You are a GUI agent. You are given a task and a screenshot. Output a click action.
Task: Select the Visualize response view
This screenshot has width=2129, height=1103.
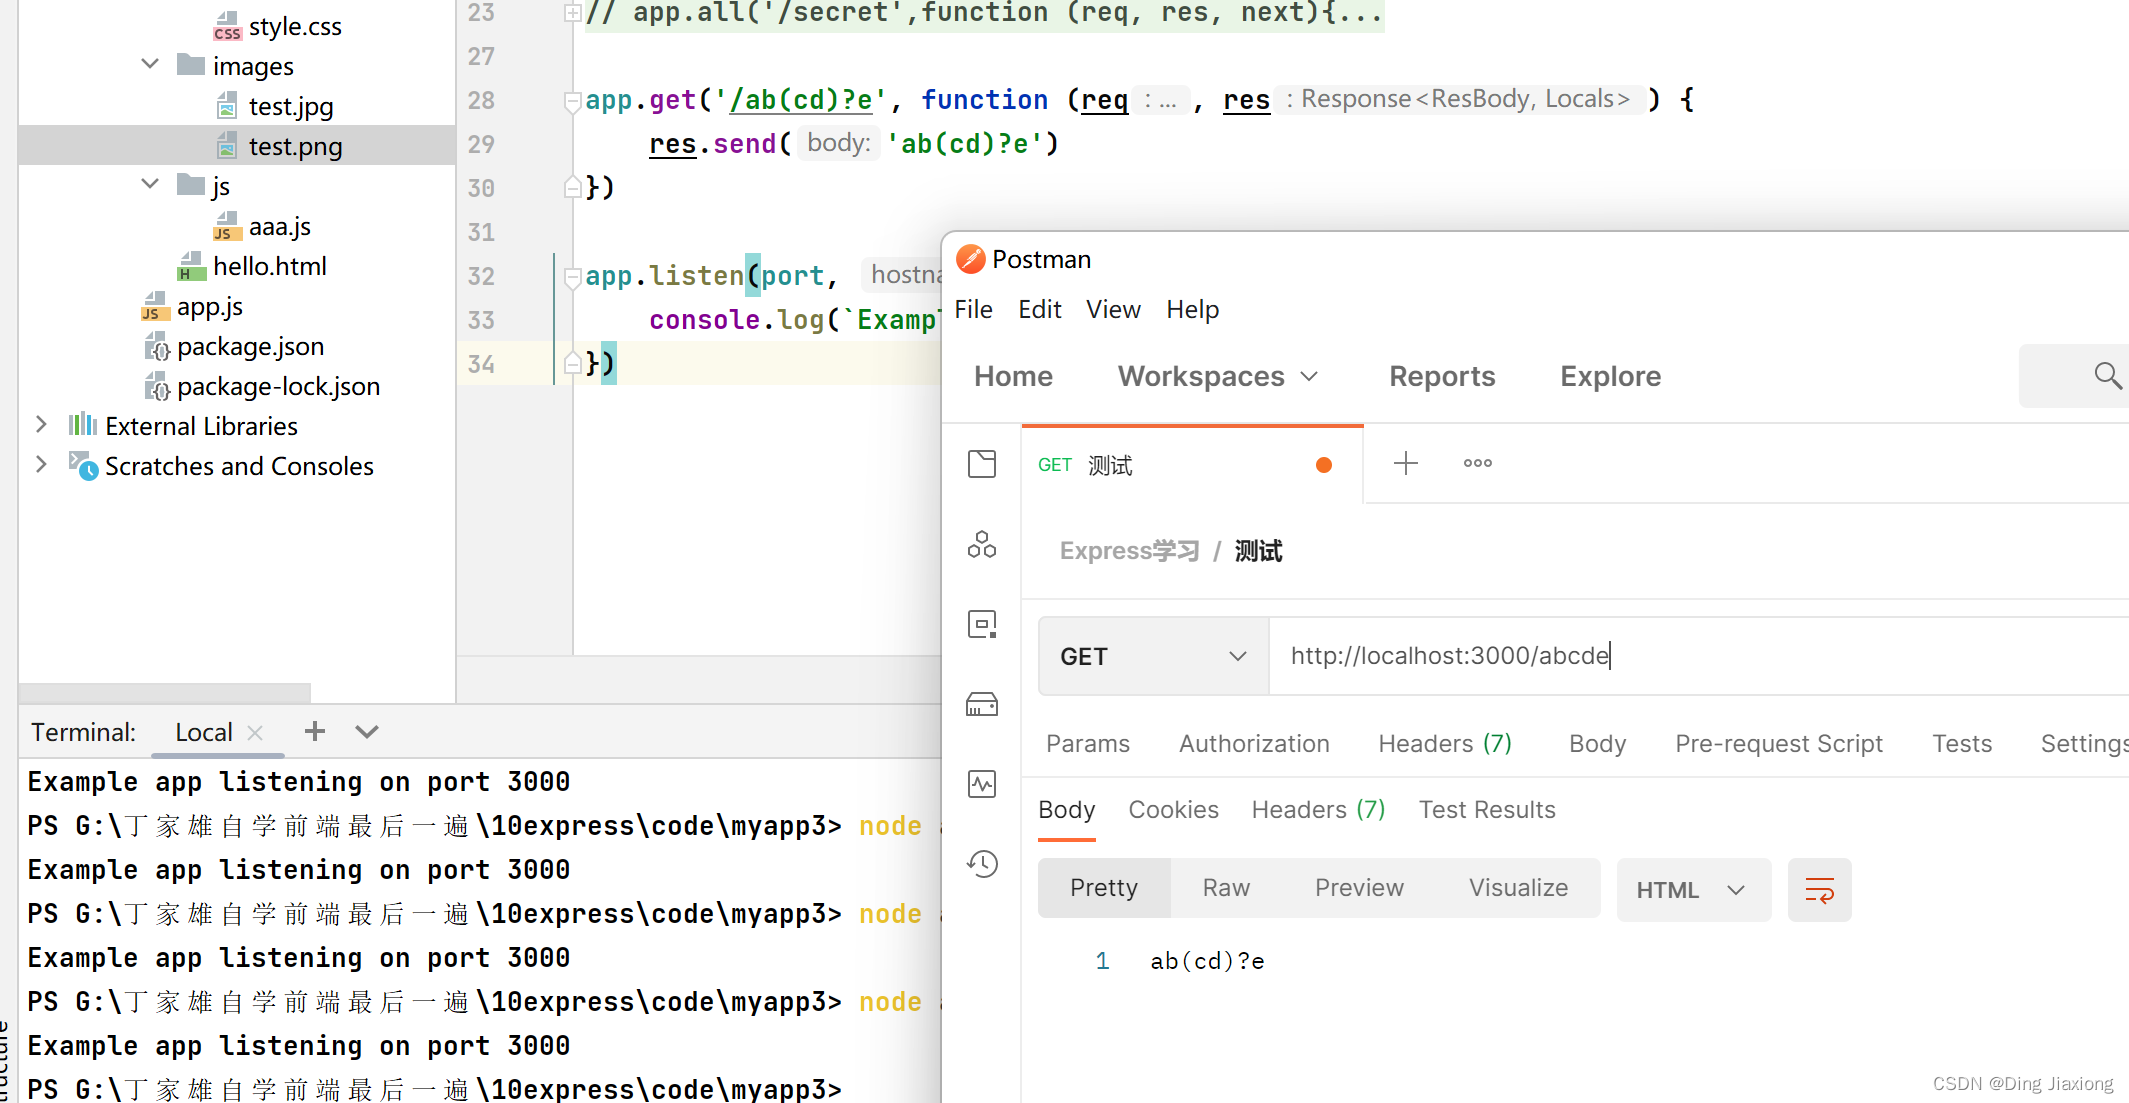pos(1518,888)
